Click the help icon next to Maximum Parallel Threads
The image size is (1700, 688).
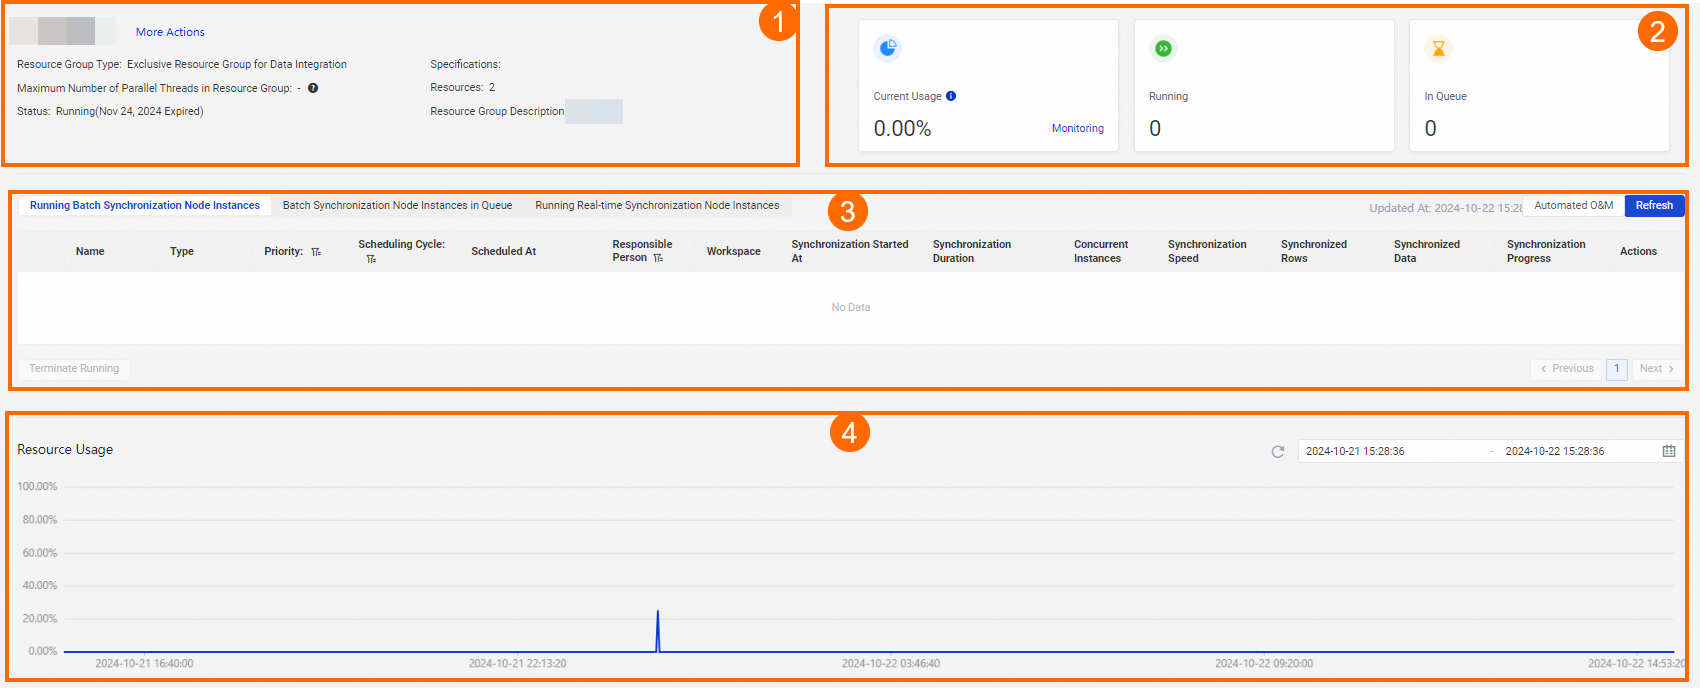(x=313, y=88)
